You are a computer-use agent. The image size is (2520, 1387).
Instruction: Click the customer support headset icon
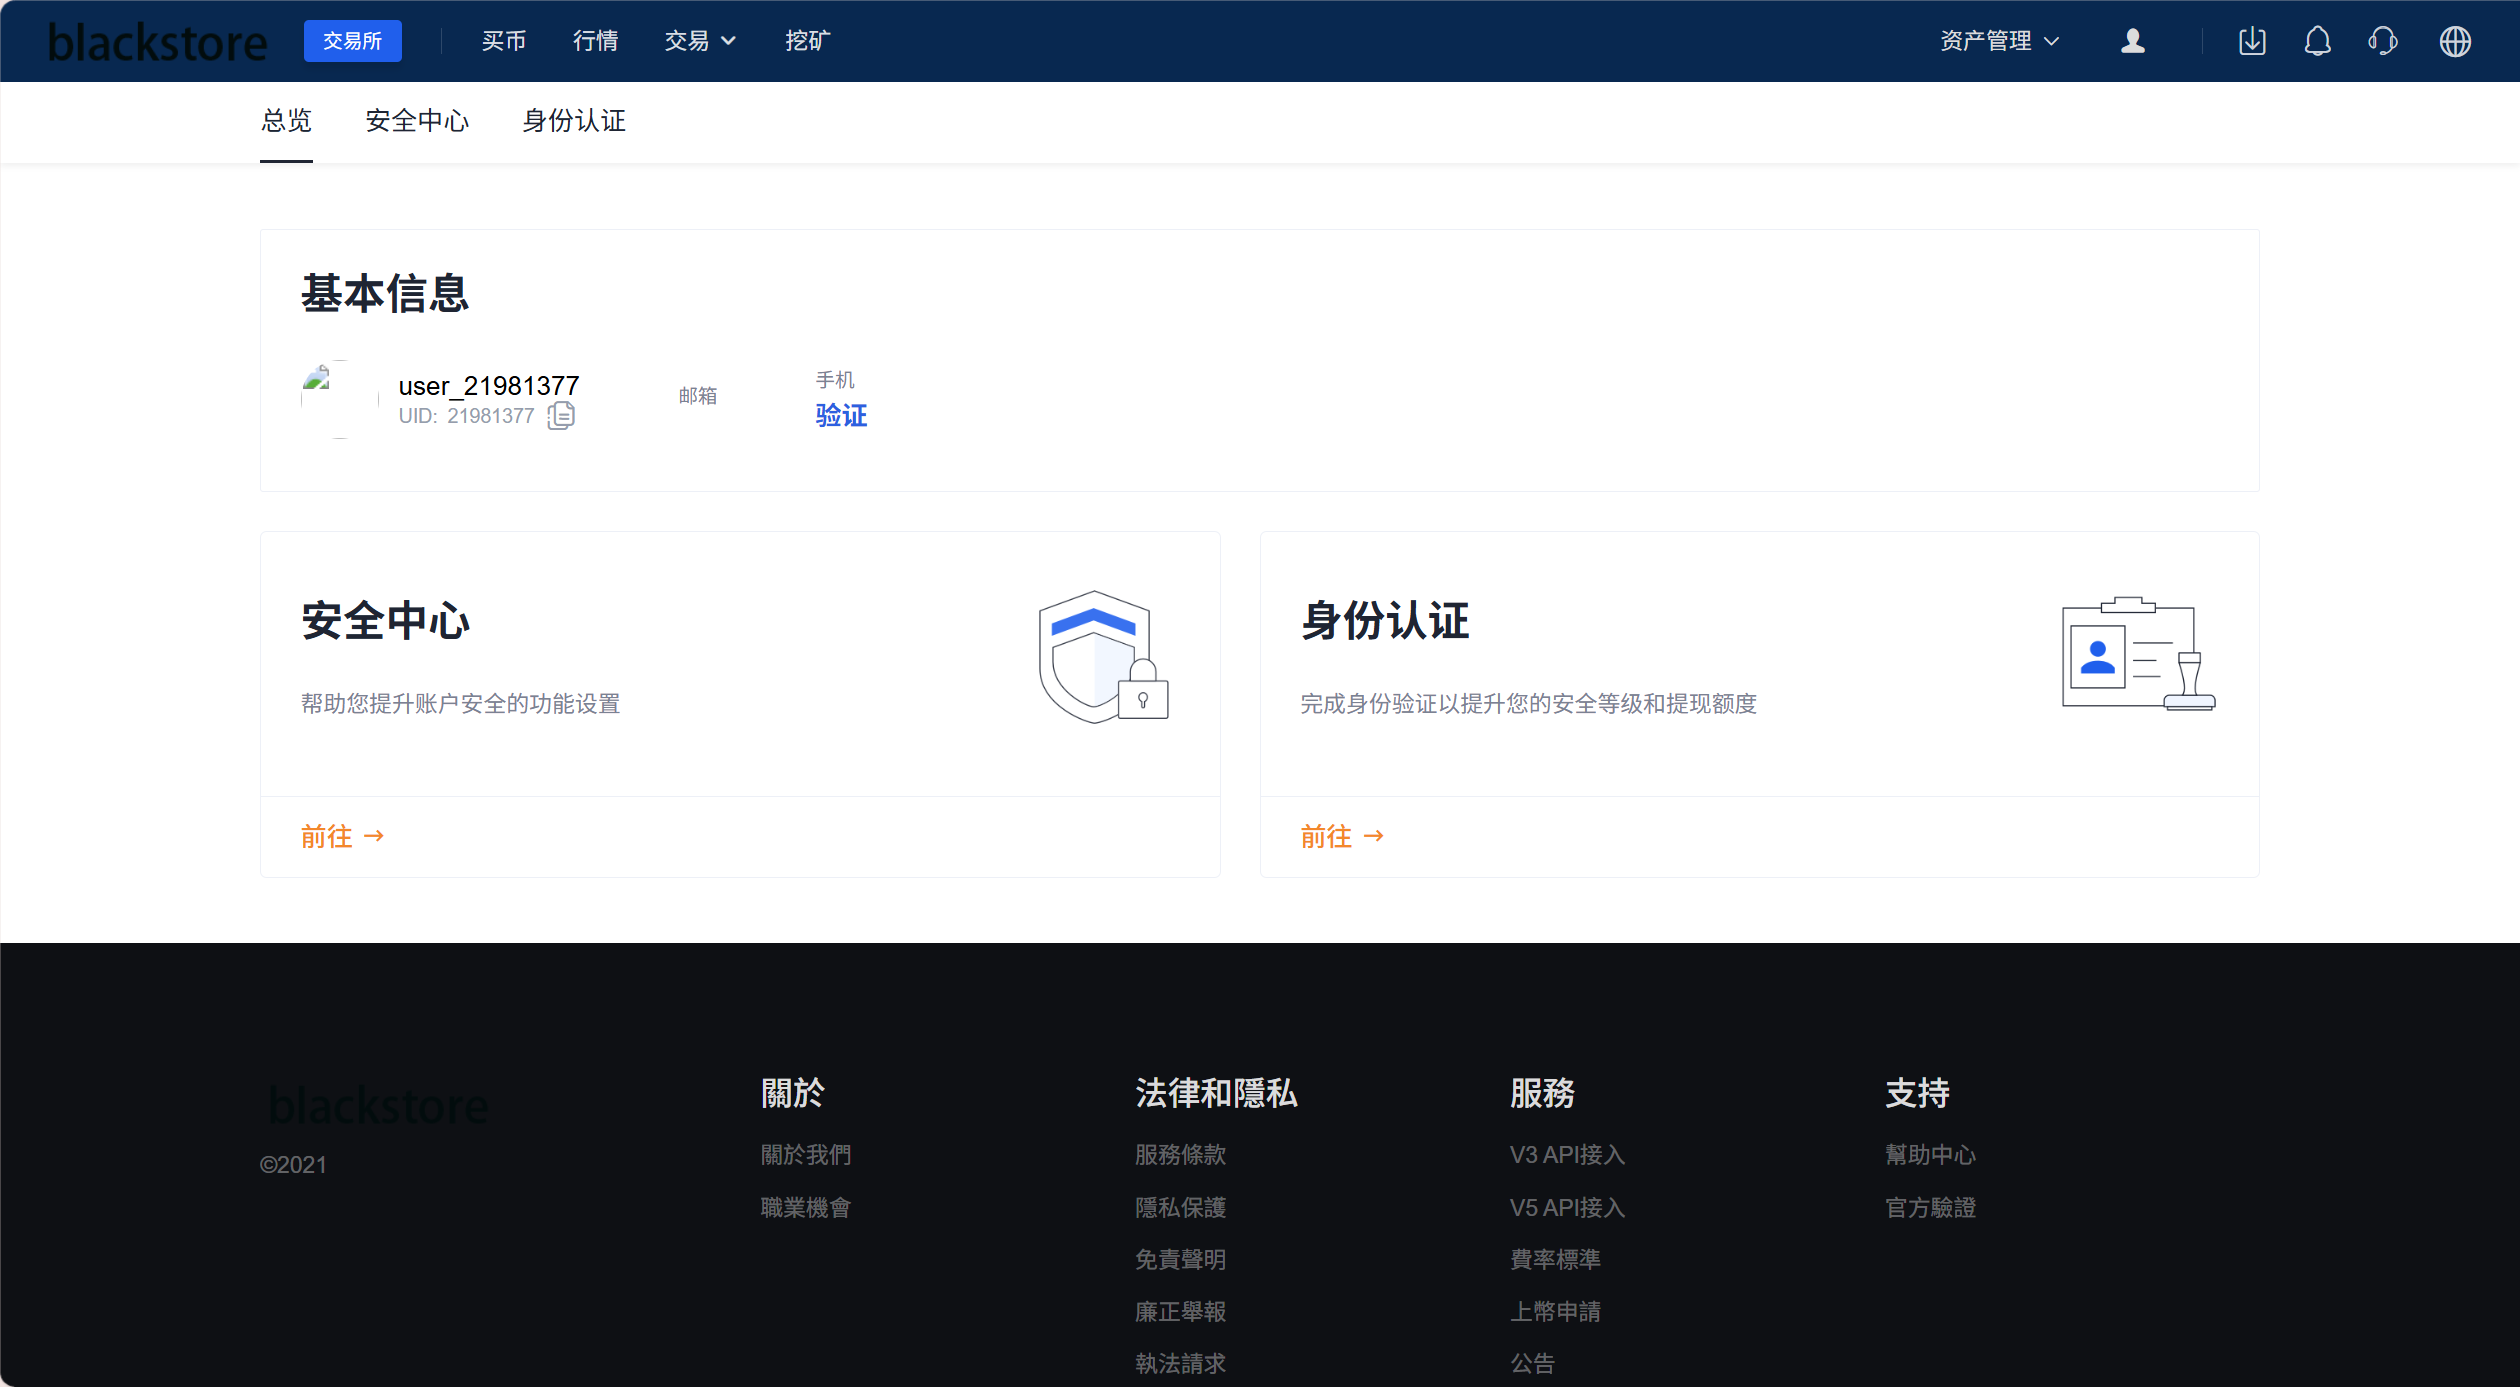(x=2383, y=41)
